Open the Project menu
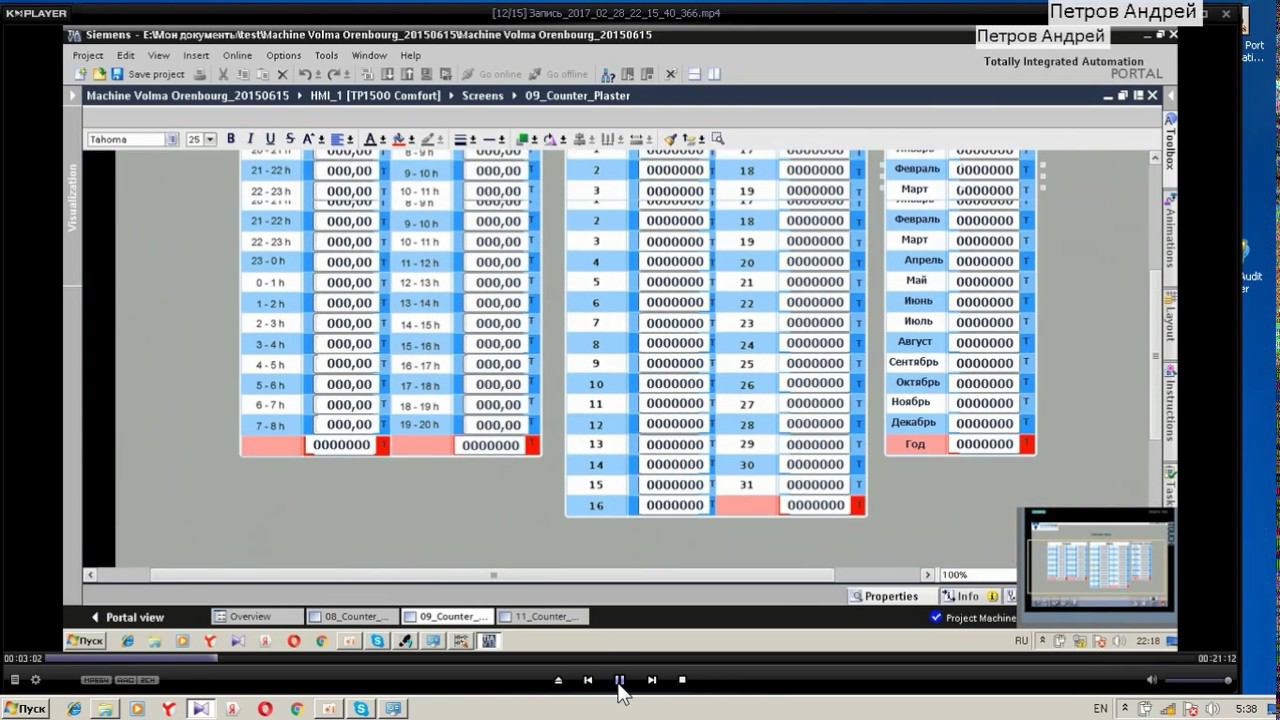This screenshot has width=1280, height=720. [88, 56]
